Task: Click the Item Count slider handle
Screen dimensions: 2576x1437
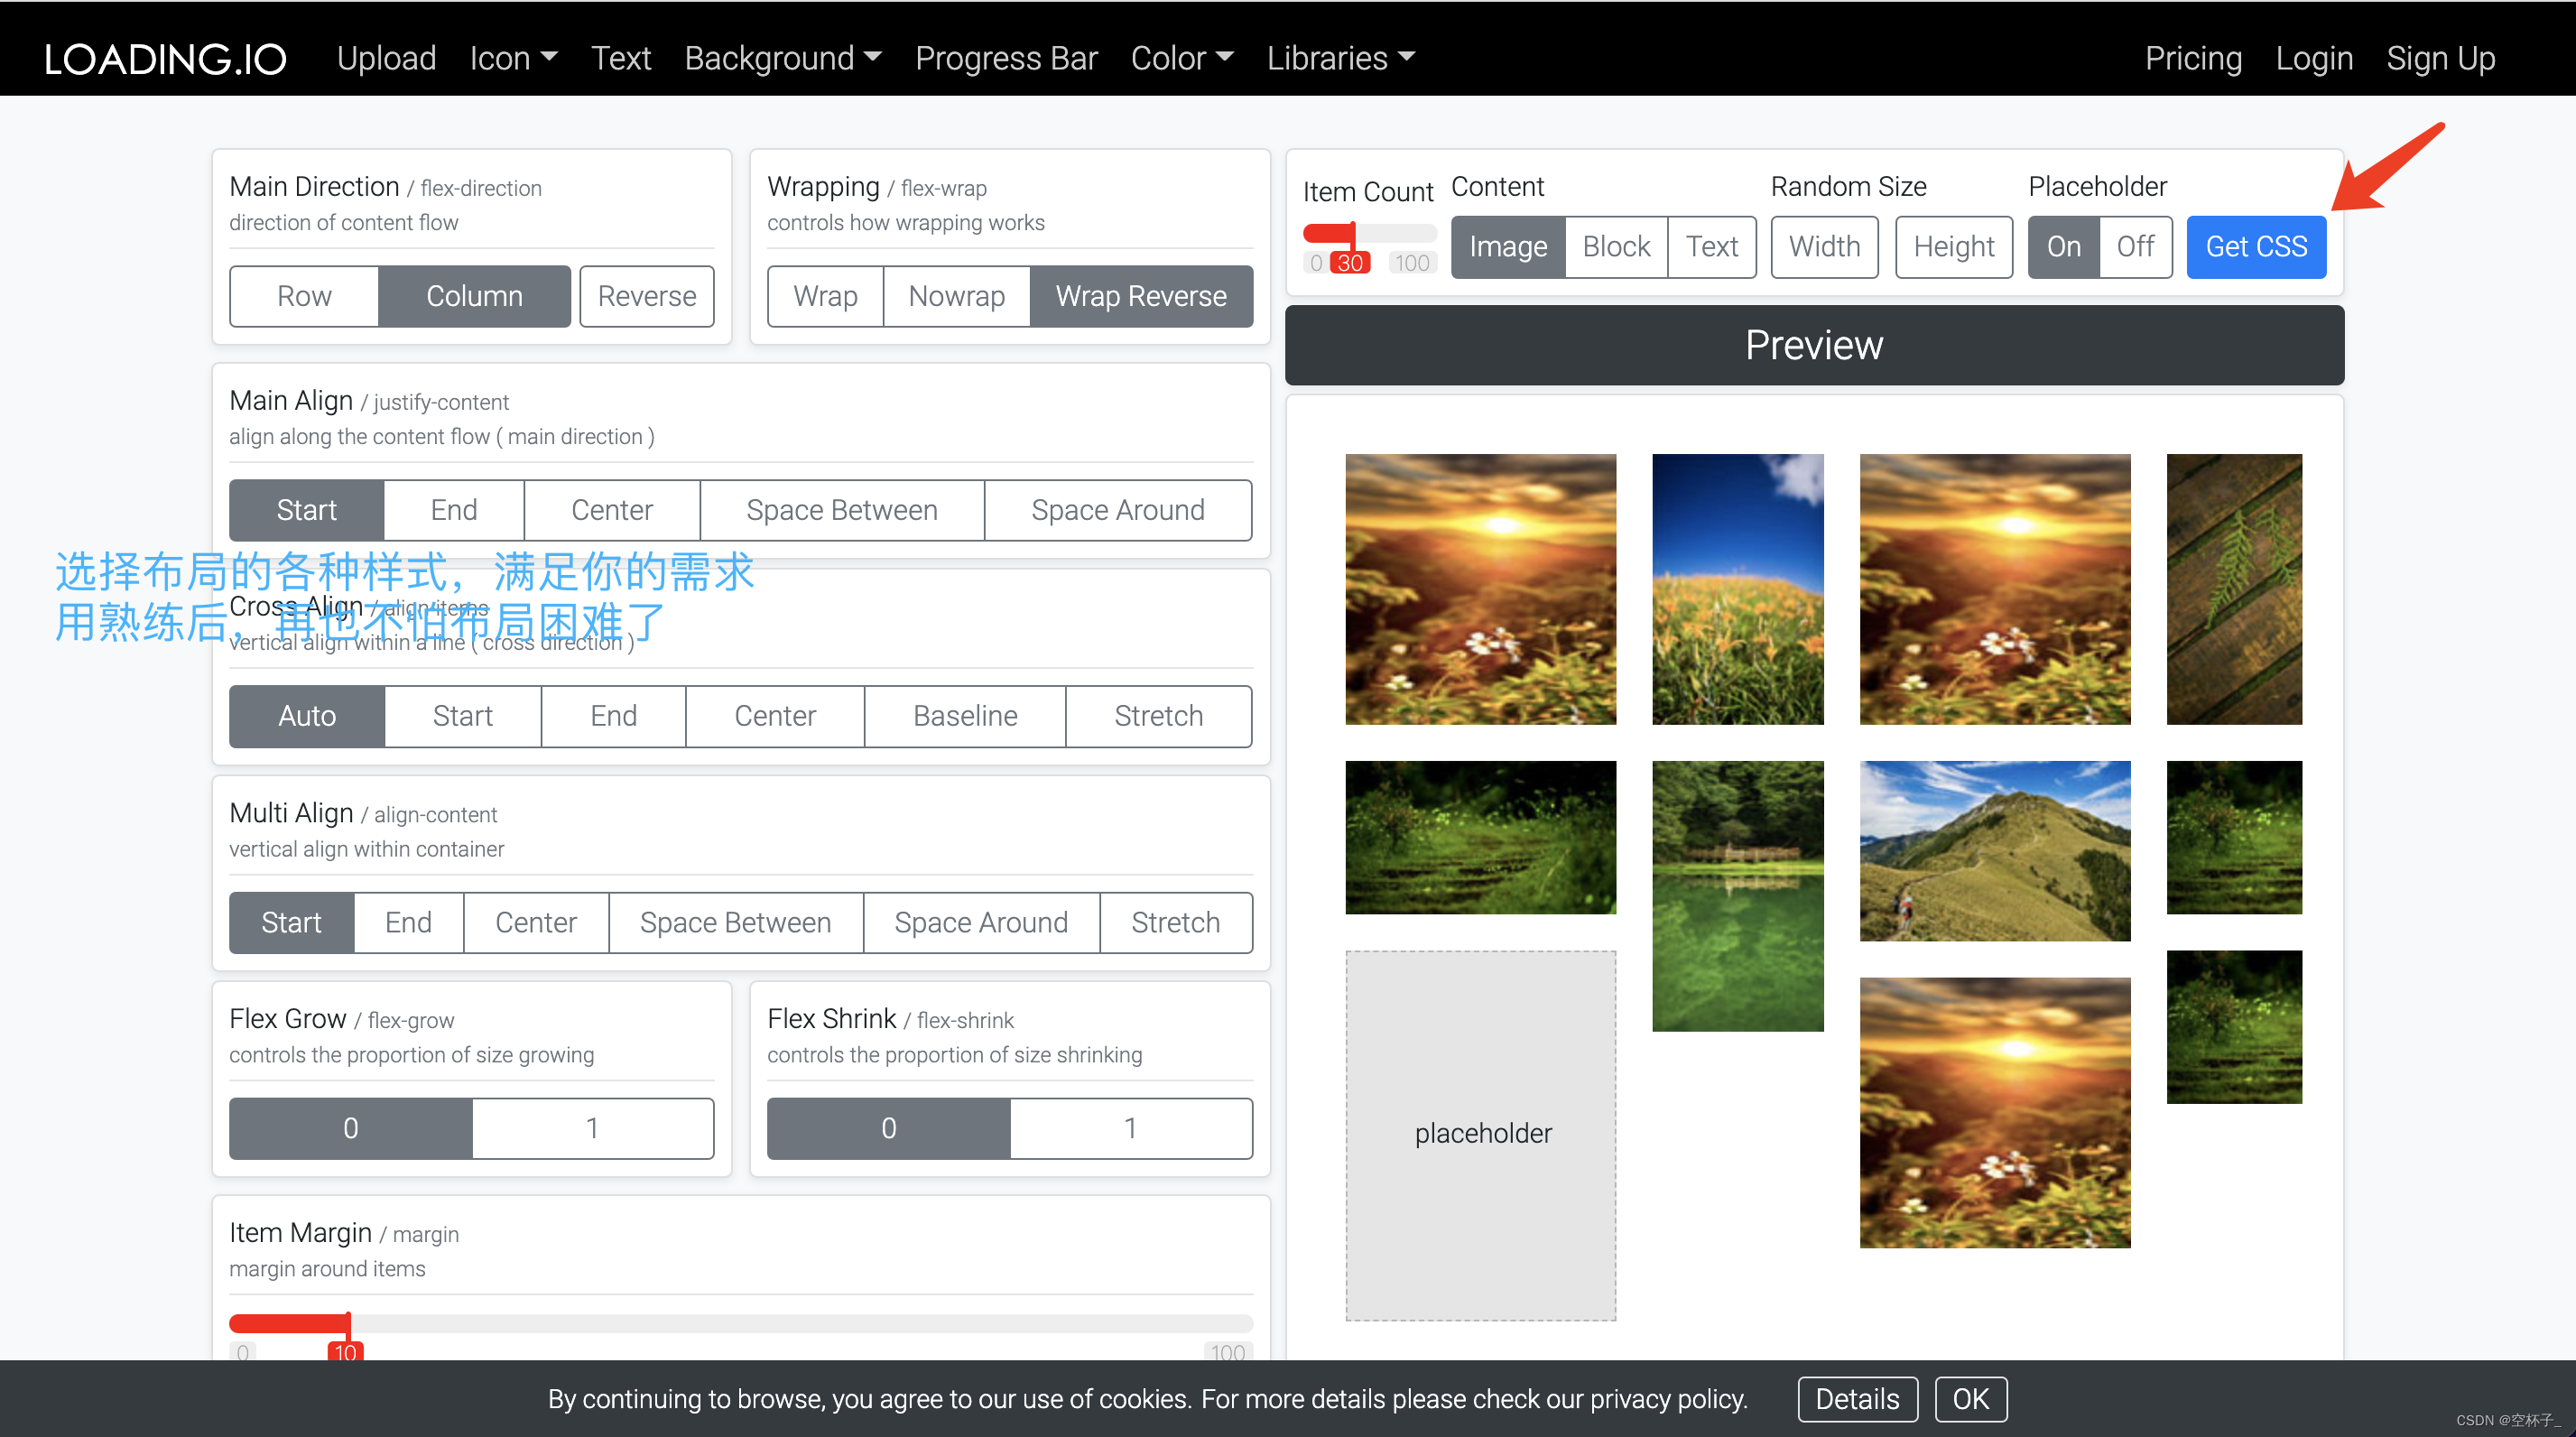Action: pos(1351,235)
